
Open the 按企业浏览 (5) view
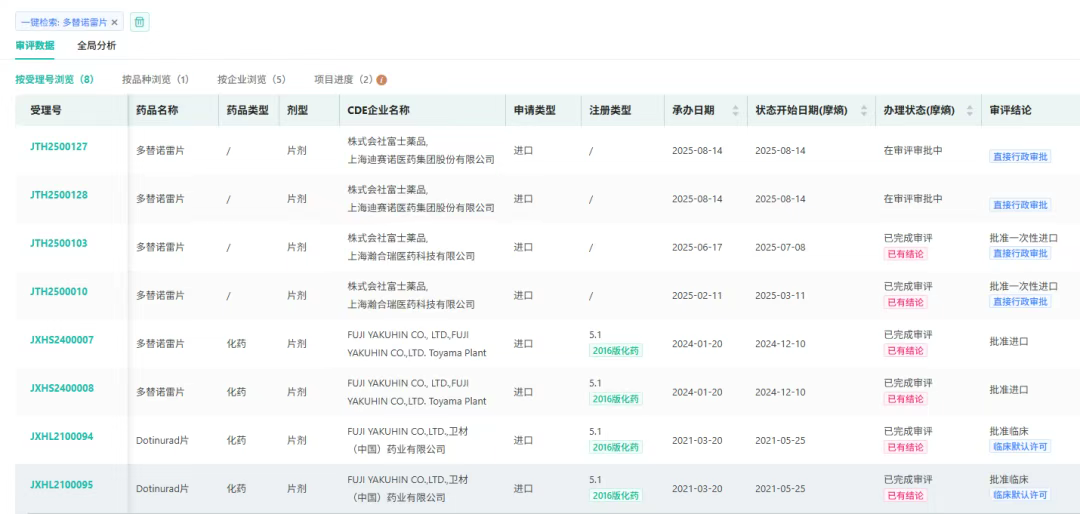coord(251,79)
